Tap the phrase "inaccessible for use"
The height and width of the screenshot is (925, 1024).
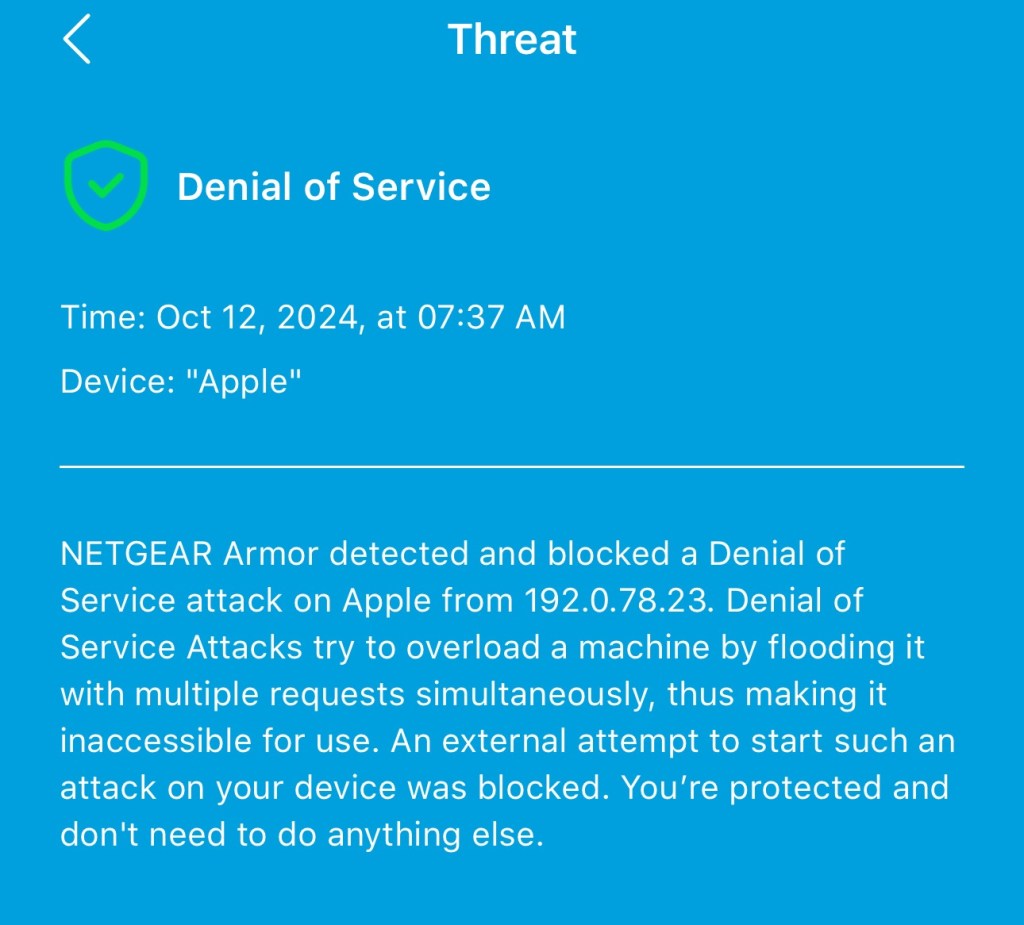pyautogui.click(x=220, y=741)
